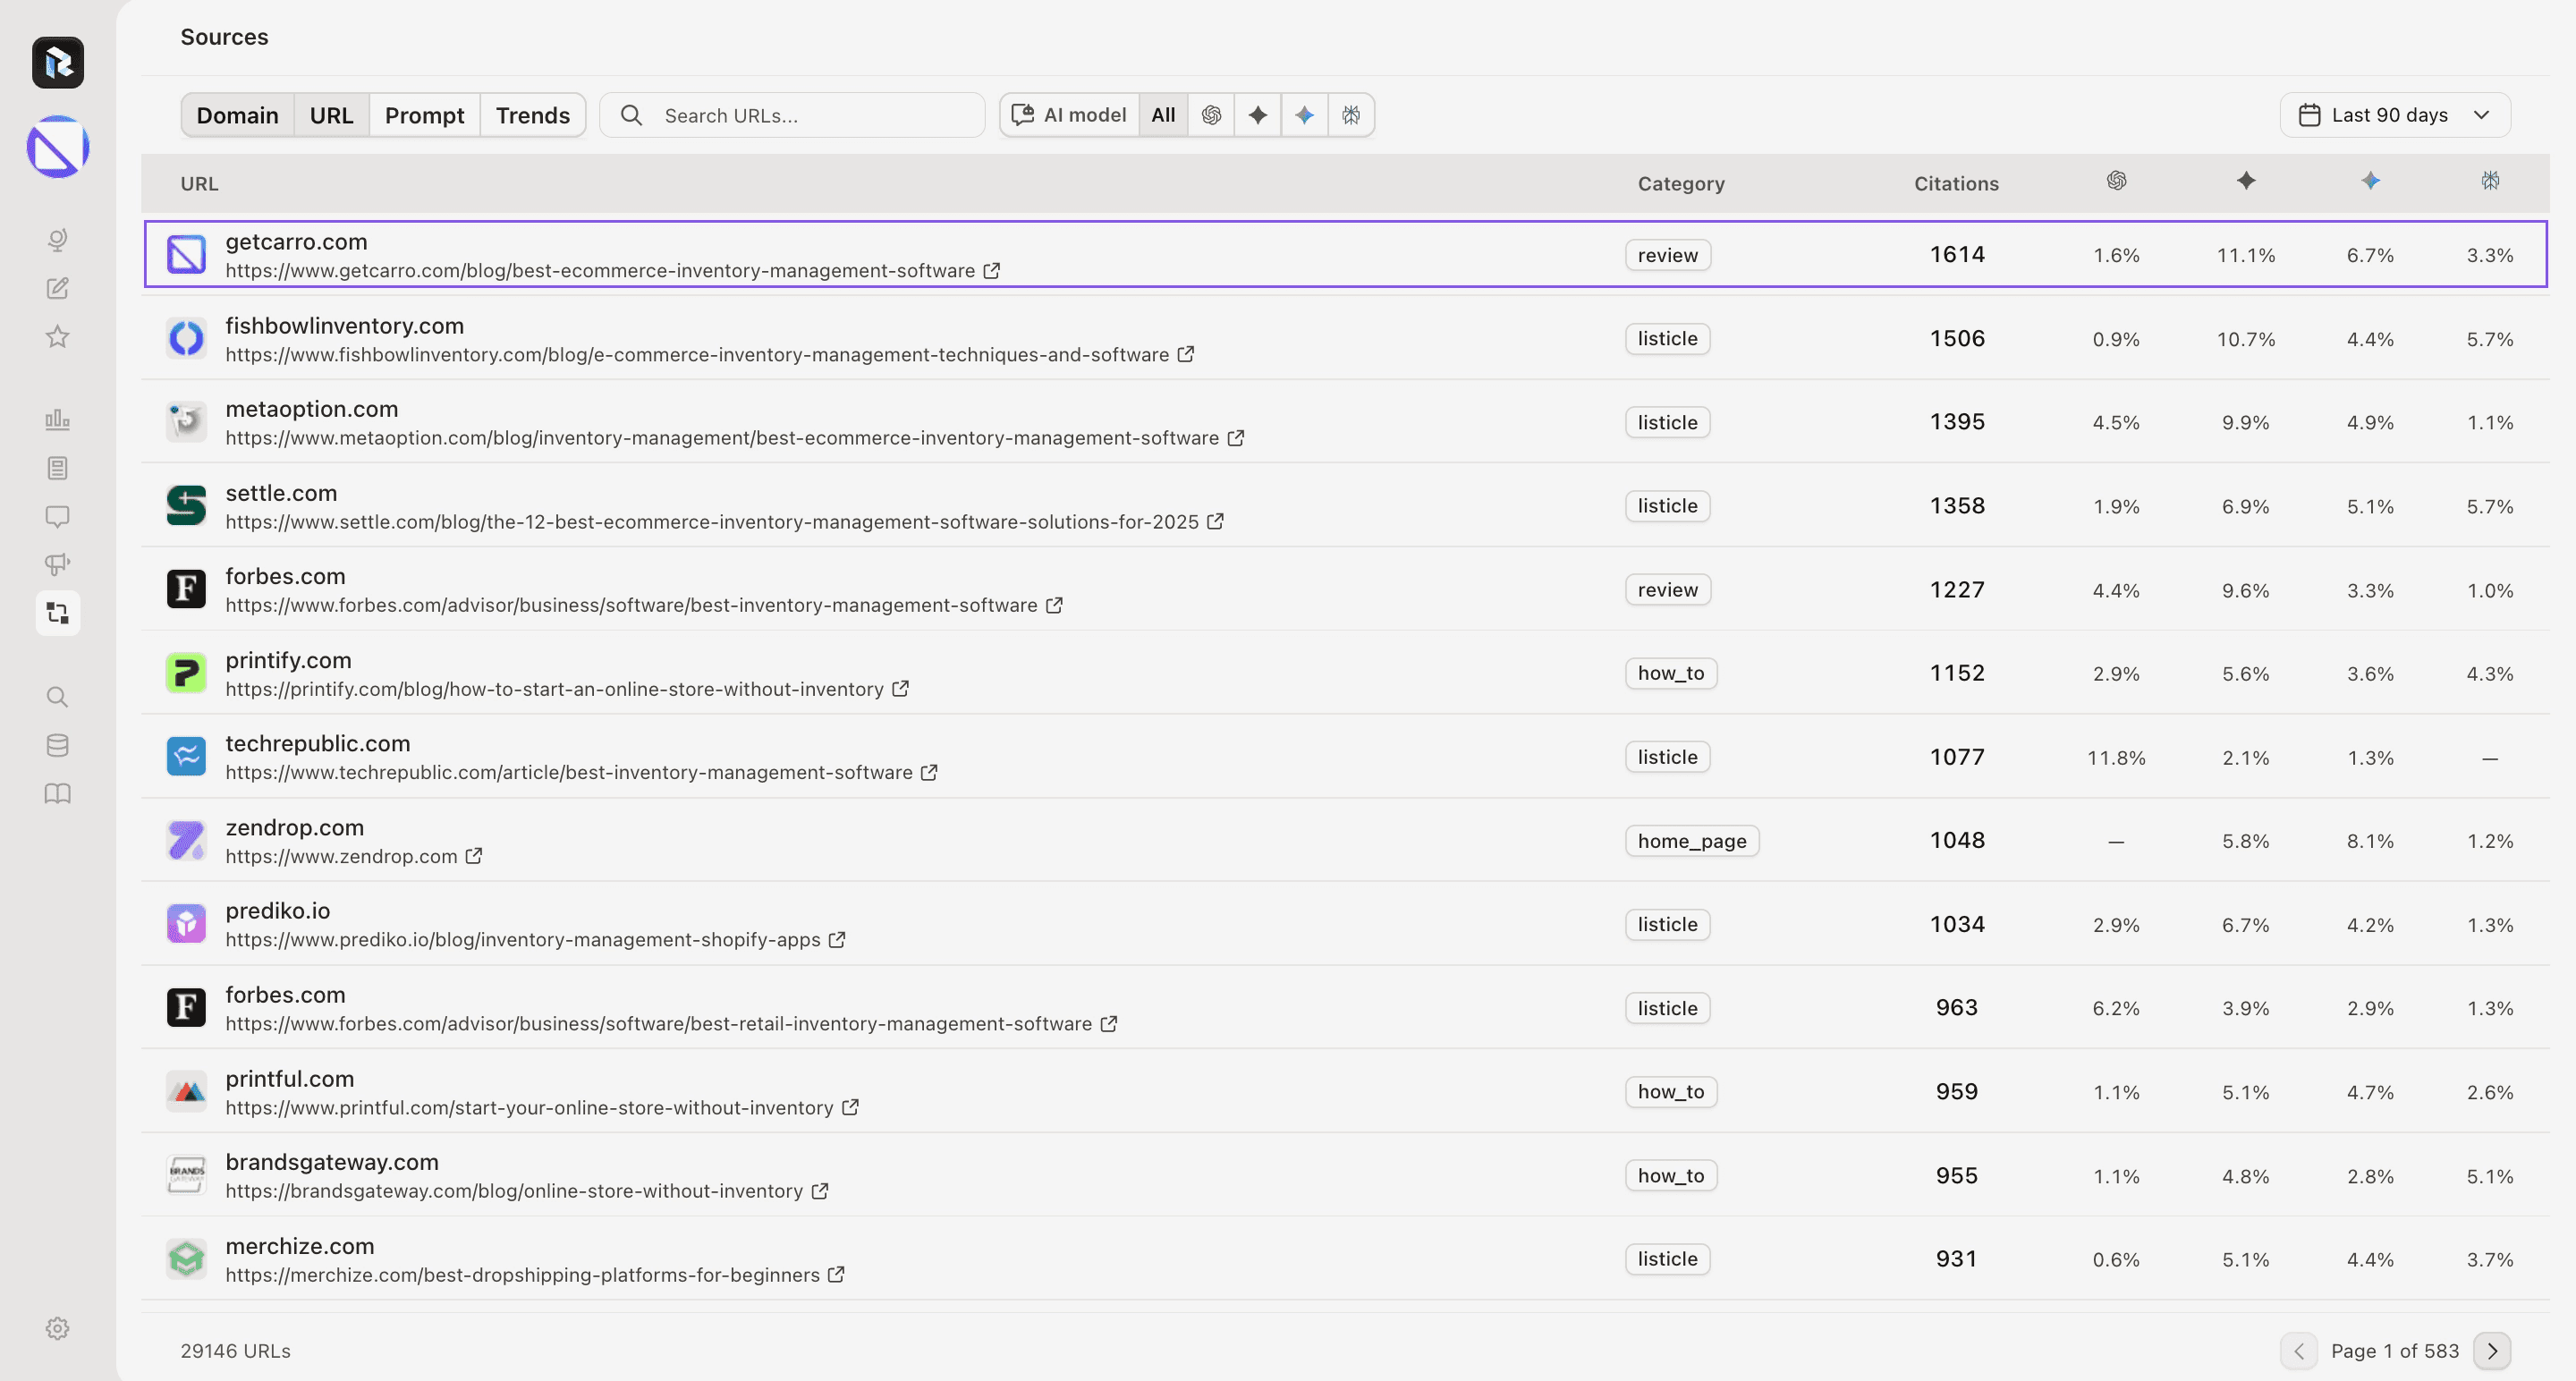Click the Category column header
Screen dimensions: 2576x1381
[x=1681, y=184]
